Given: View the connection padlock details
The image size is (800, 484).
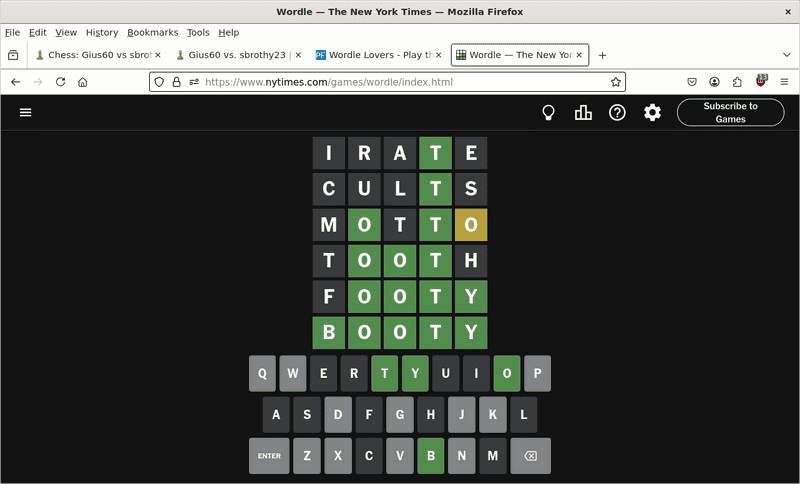Looking at the screenshot, I should [x=177, y=82].
